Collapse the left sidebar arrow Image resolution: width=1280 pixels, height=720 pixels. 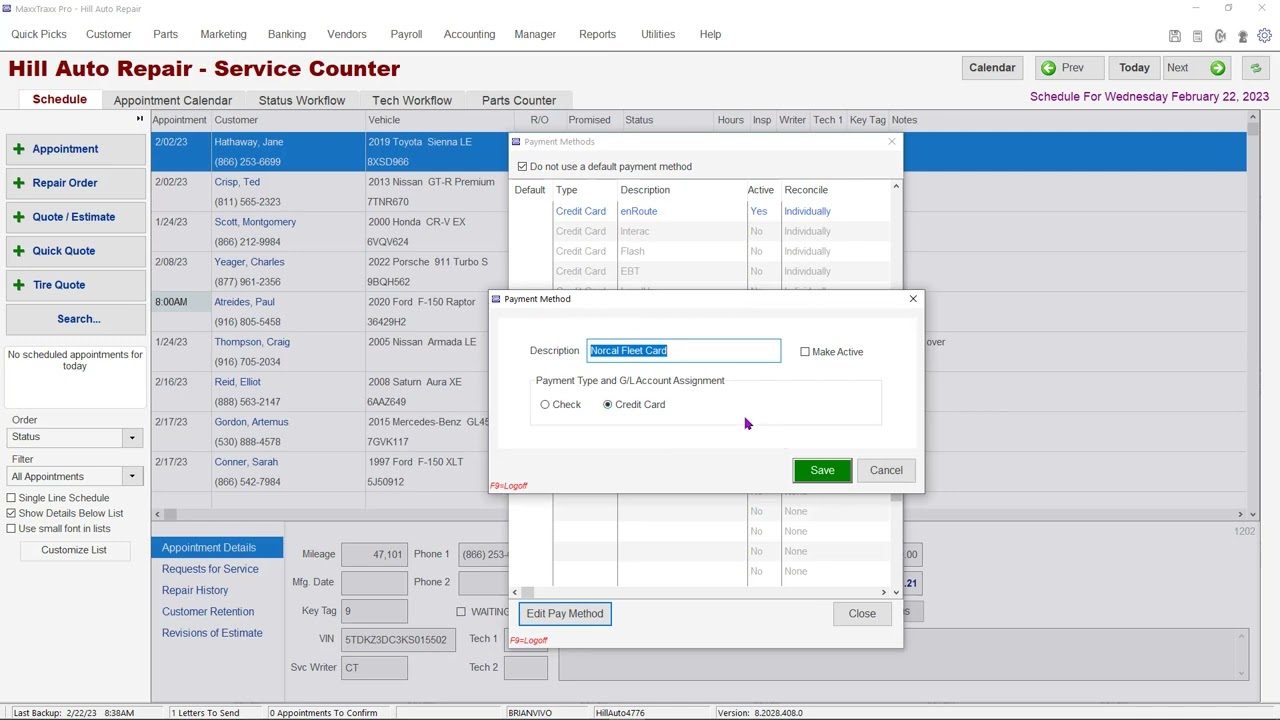[x=140, y=119]
